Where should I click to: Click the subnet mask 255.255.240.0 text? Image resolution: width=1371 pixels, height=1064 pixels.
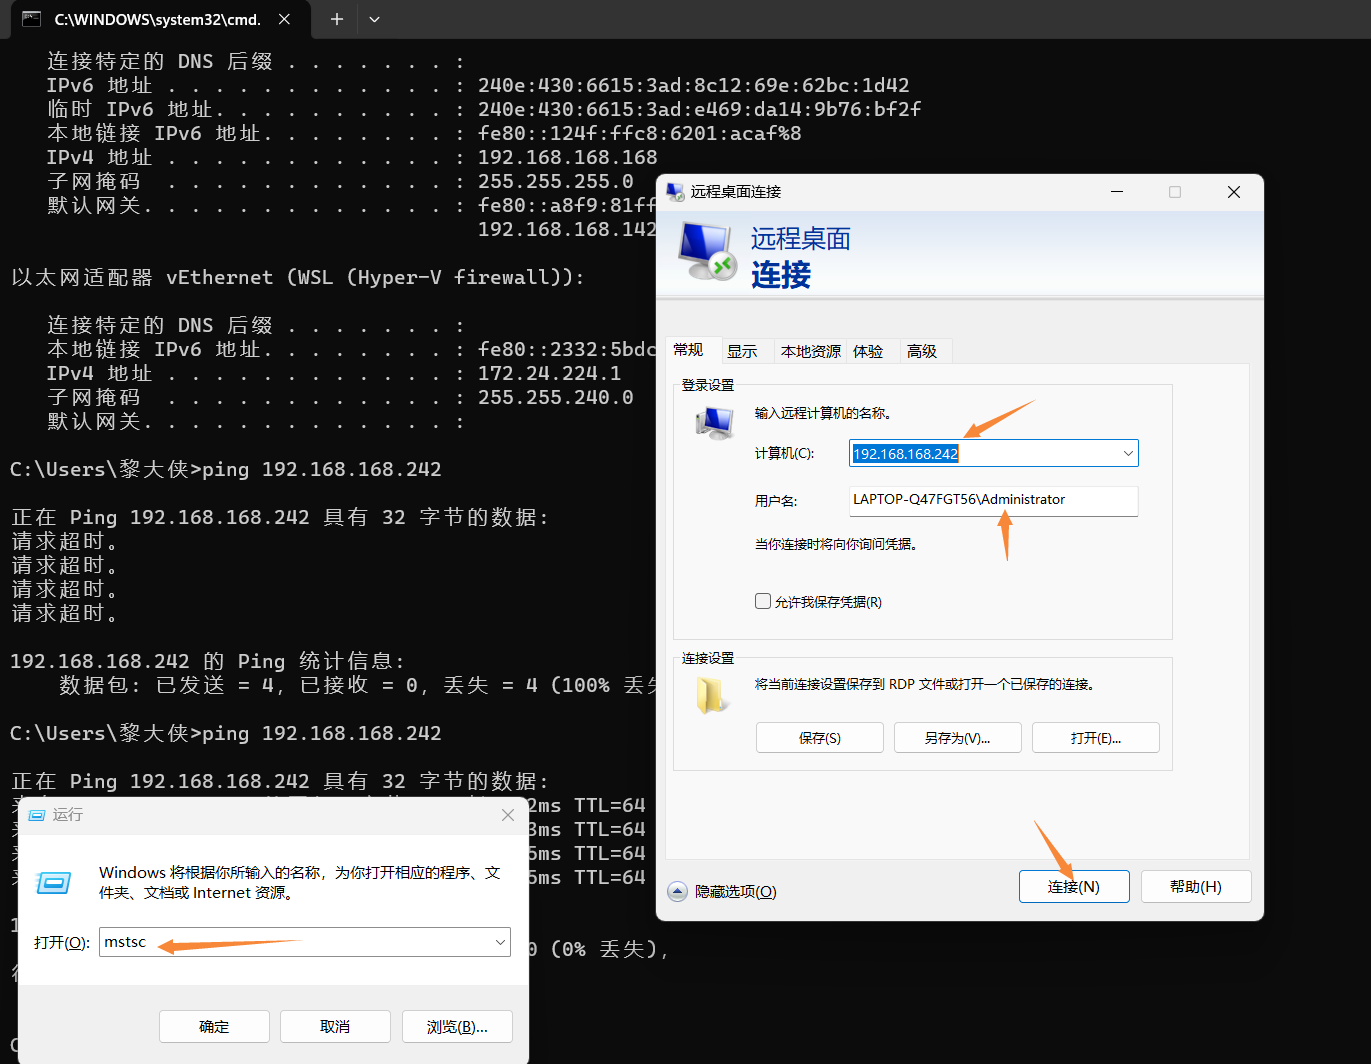pyautogui.click(x=556, y=397)
